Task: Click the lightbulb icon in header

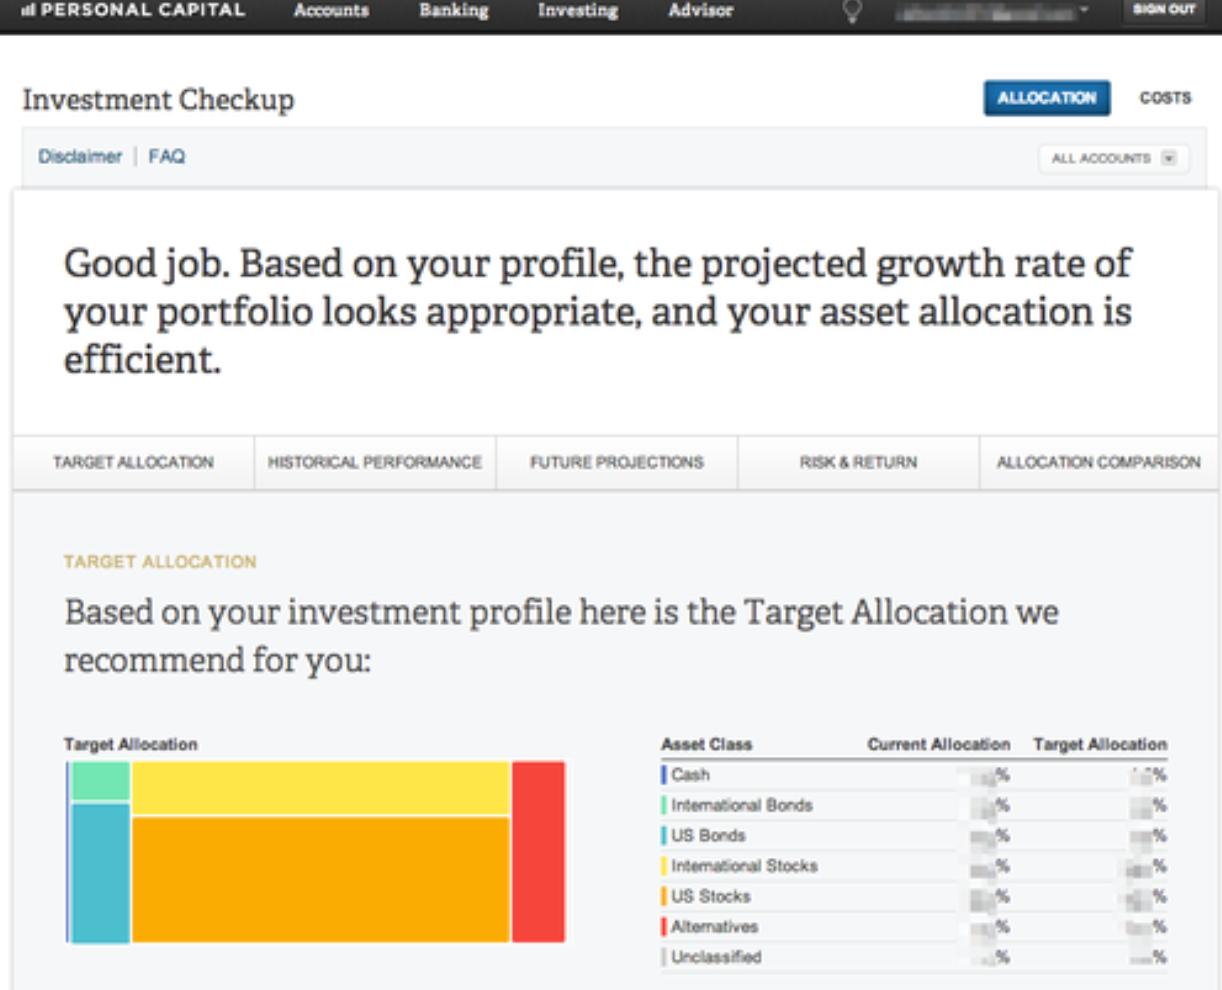Action: 852,11
